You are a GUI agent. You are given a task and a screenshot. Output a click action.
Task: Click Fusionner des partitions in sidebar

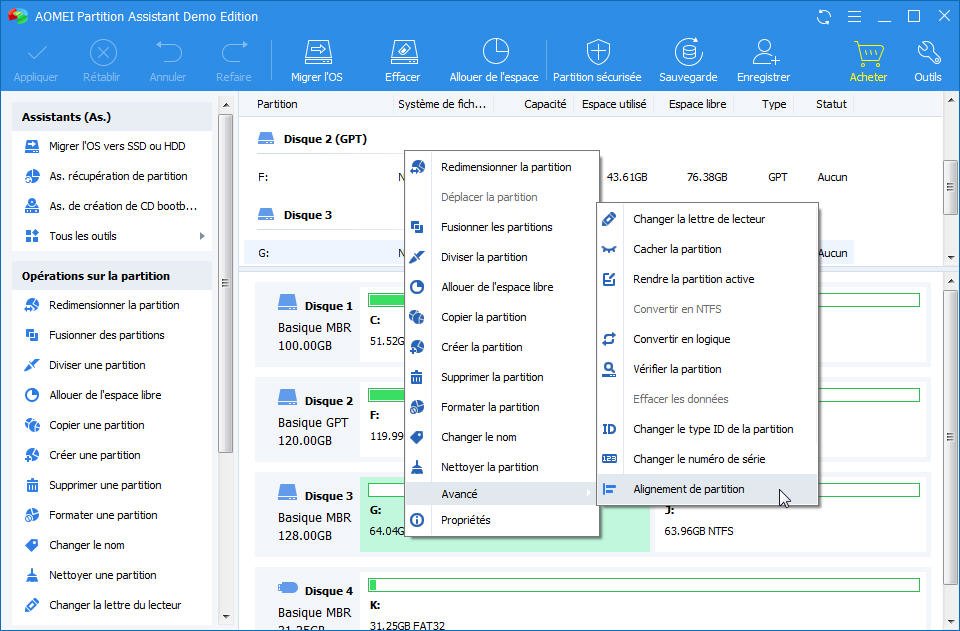112,335
